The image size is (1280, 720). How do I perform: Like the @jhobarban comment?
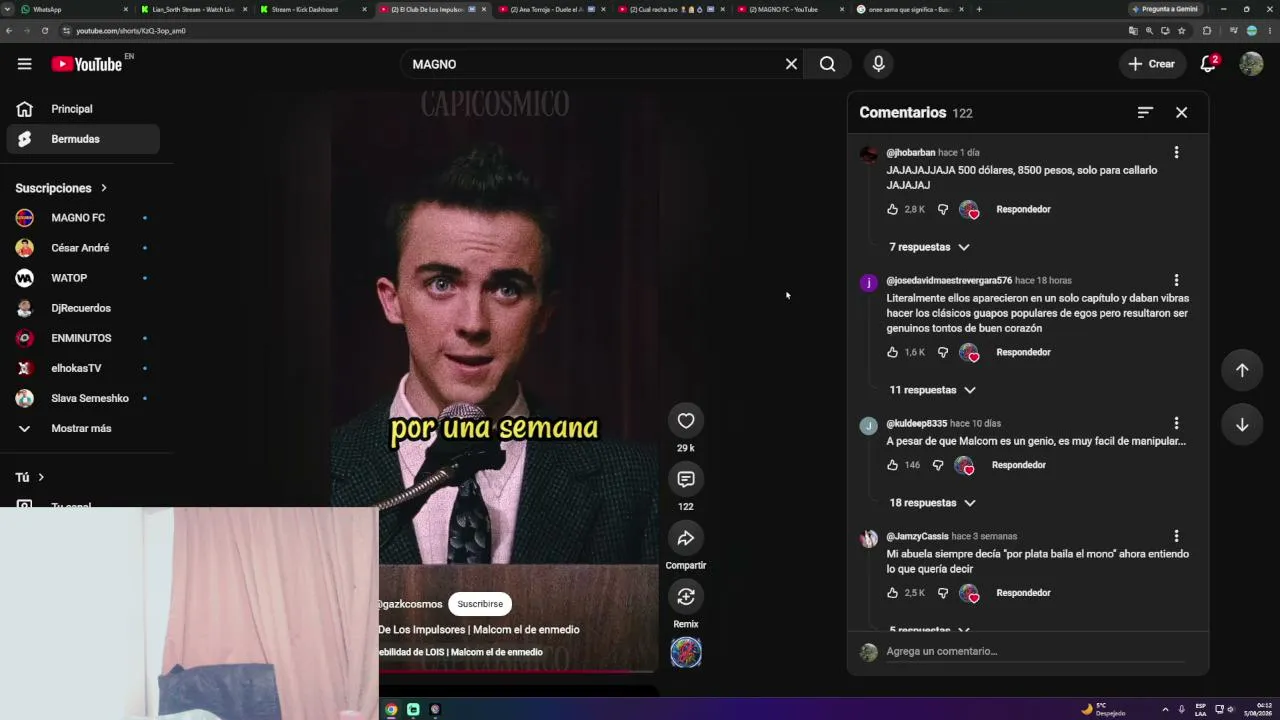pyautogui.click(x=892, y=209)
